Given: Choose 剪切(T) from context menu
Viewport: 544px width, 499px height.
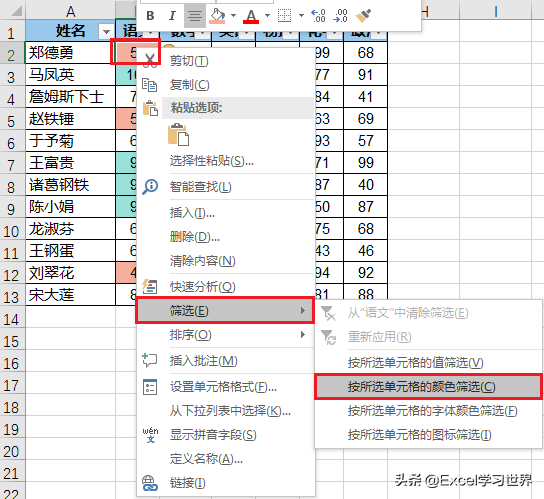Looking at the screenshot, I should [x=189, y=61].
